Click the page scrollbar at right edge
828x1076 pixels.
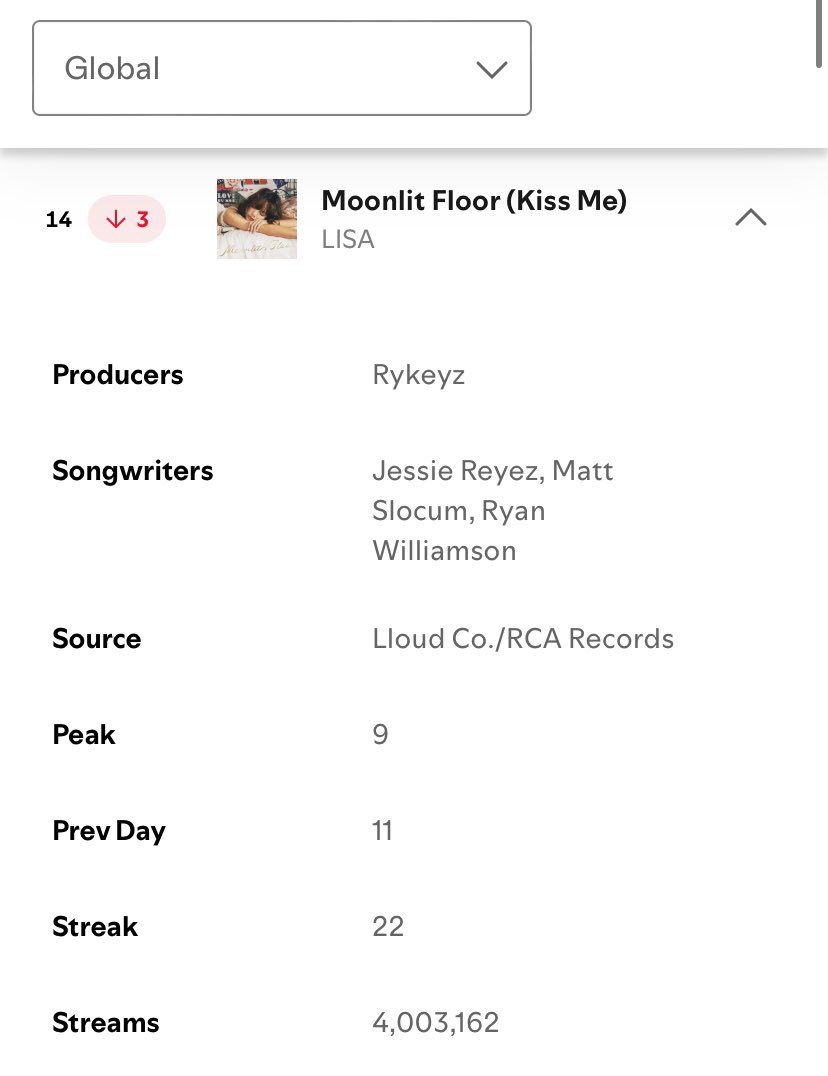click(x=818, y=33)
